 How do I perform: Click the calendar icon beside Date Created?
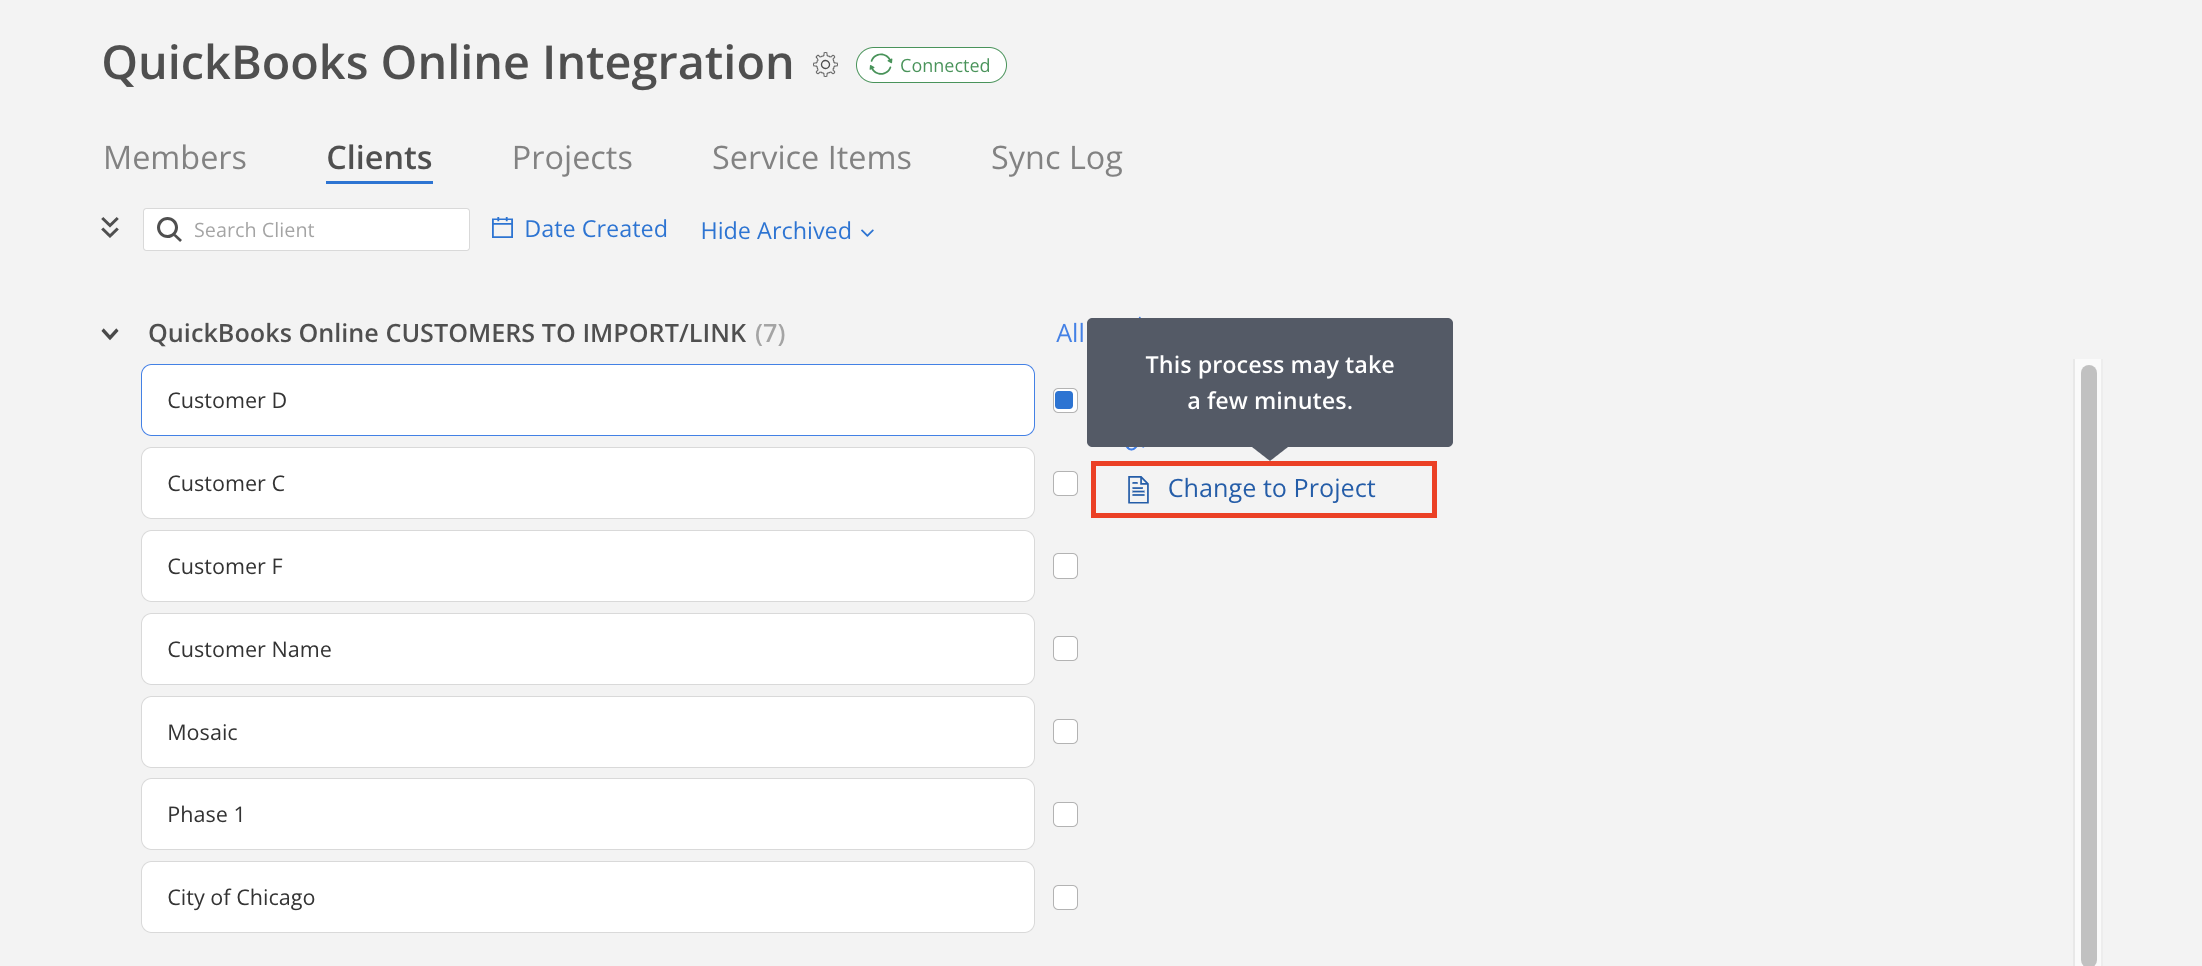[502, 228]
